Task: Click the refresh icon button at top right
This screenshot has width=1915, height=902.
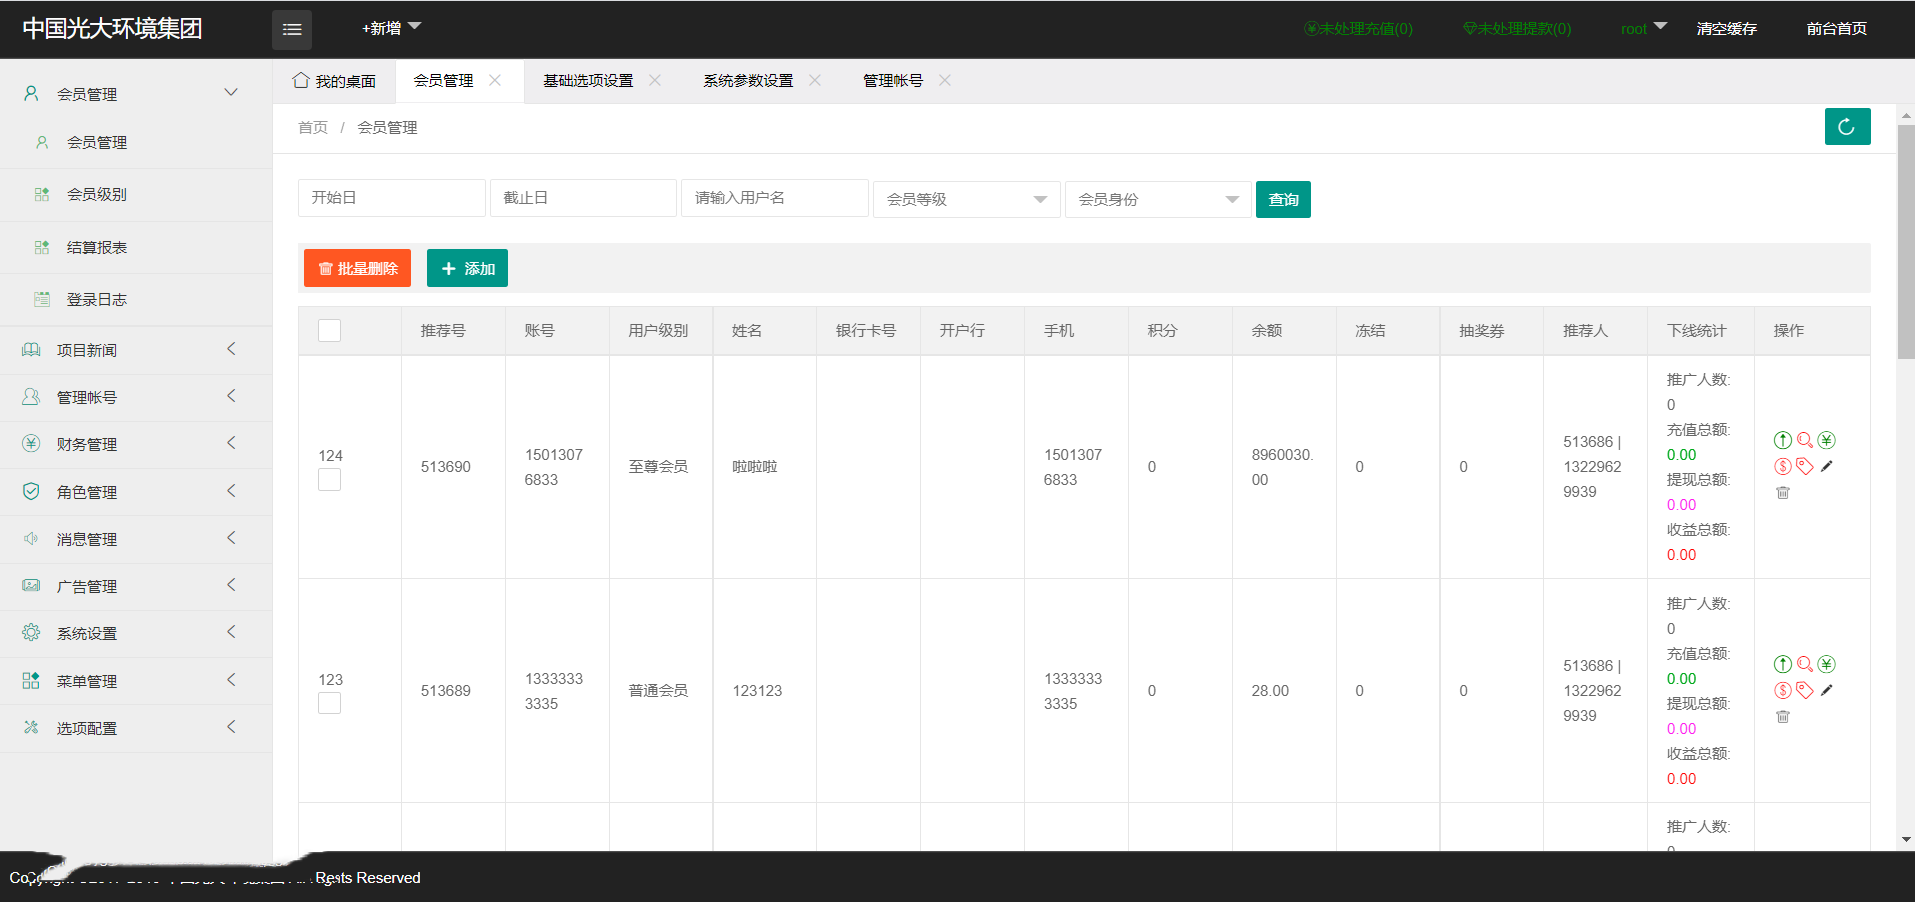Action: (1846, 127)
